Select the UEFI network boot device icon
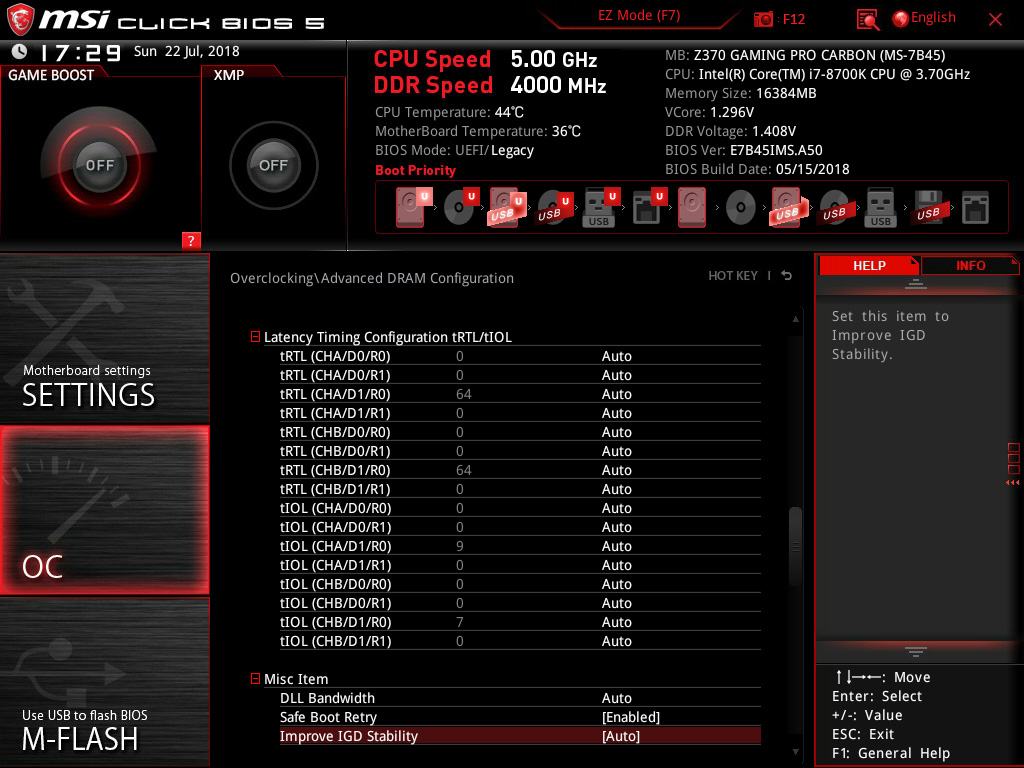Image resolution: width=1024 pixels, height=768 pixels. 648,207
